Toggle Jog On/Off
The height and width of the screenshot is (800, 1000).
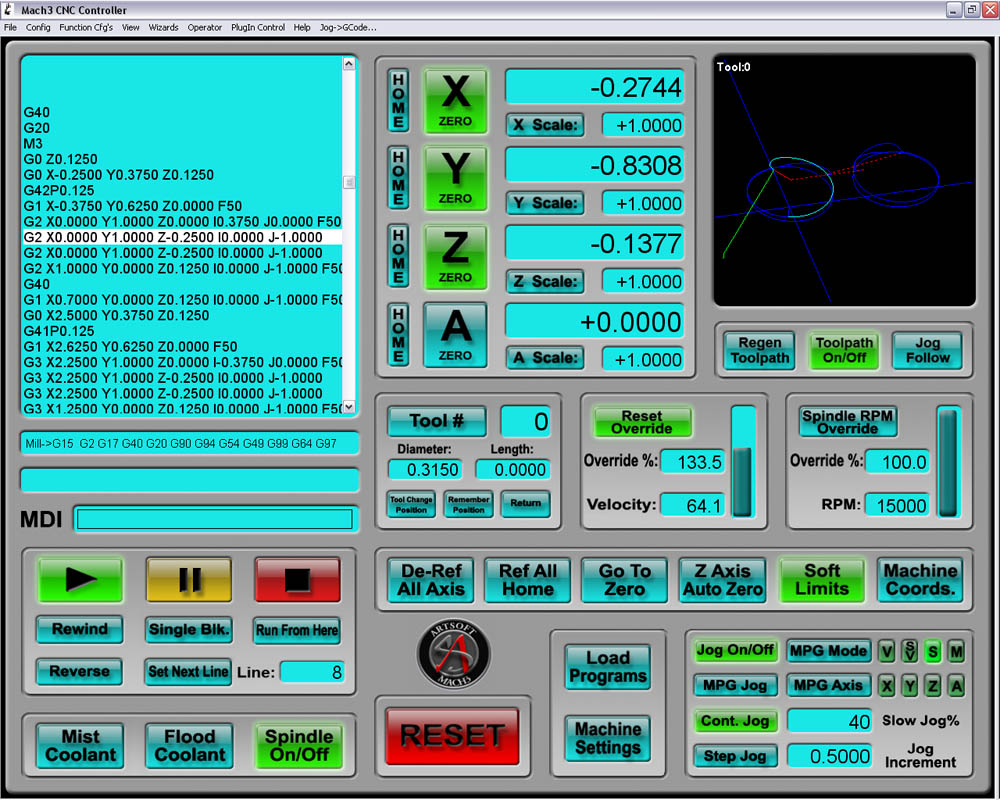[735, 650]
